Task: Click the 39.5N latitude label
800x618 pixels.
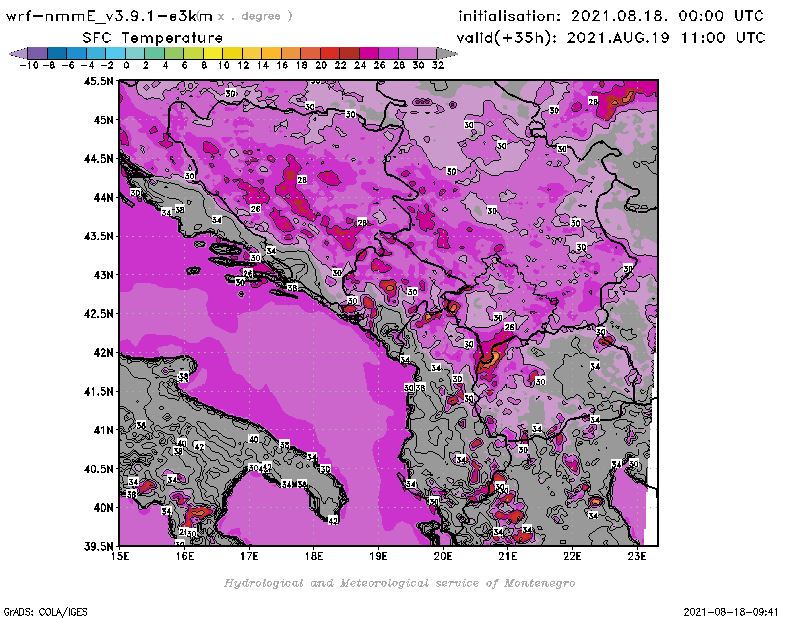Action: pyautogui.click(x=98, y=547)
